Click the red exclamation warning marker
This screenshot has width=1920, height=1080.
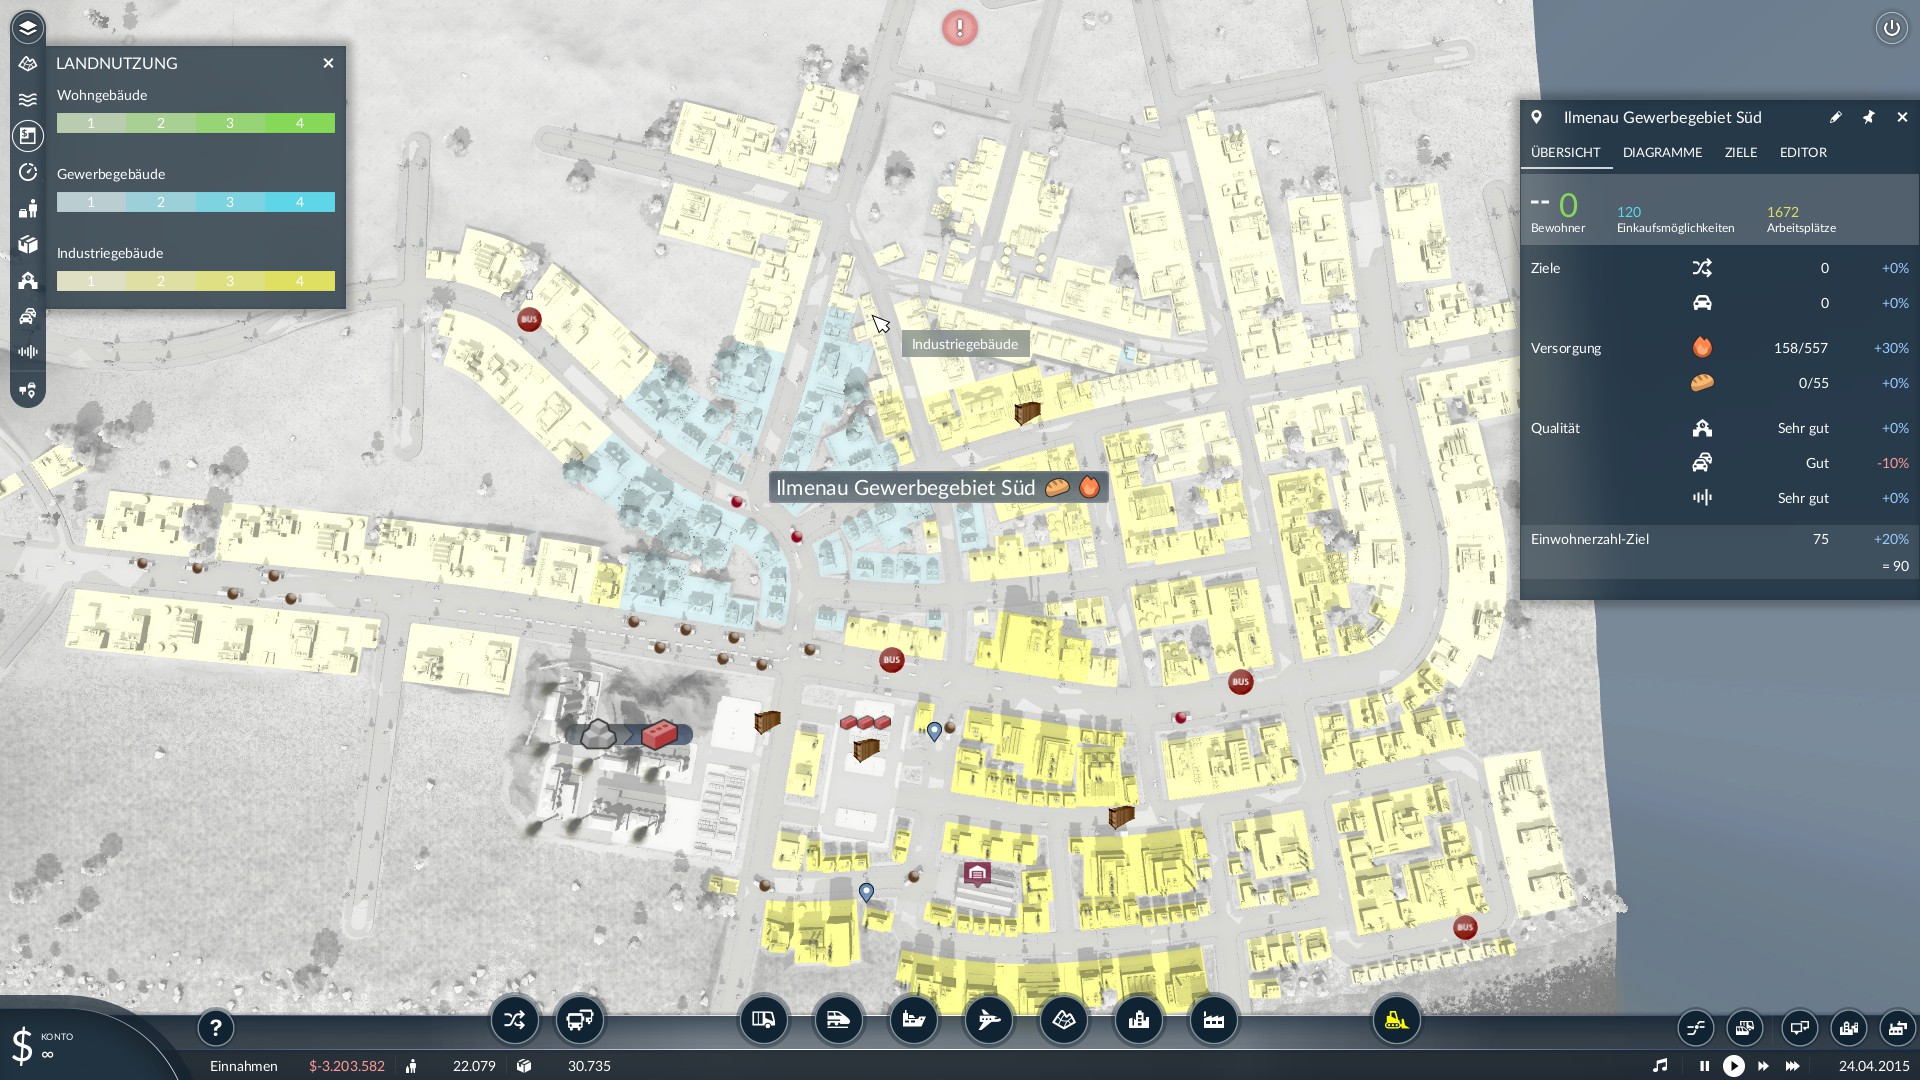pyautogui.click(x=960, y=28)
